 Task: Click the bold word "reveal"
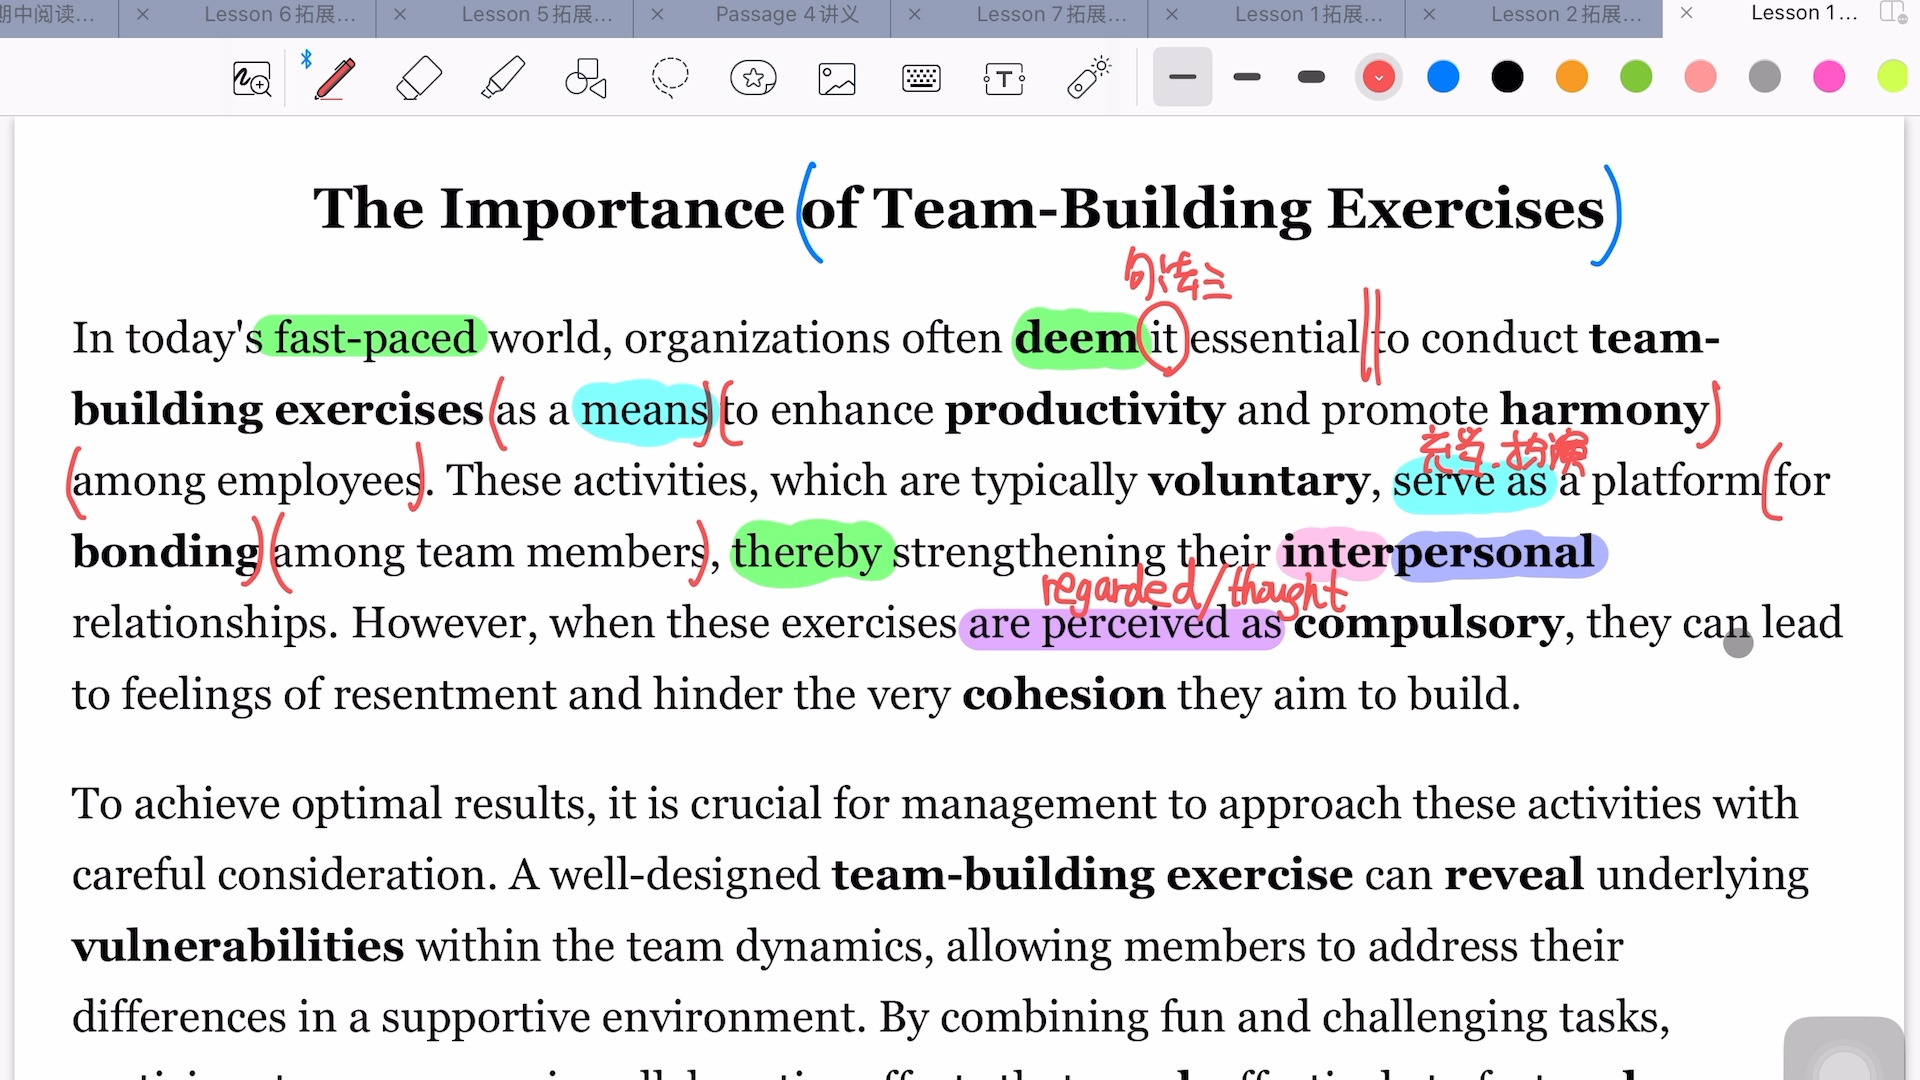point(1514,875)
